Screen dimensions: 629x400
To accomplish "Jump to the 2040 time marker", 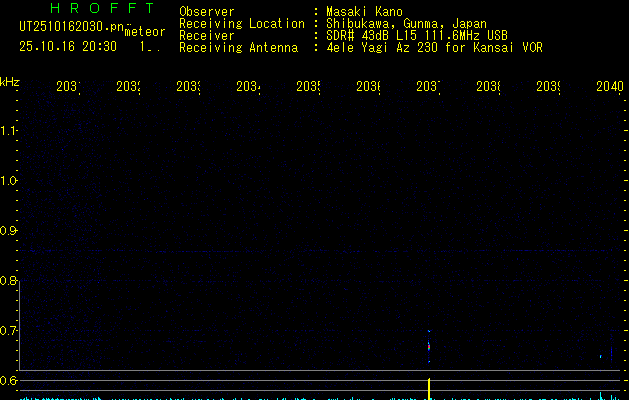I will [609, 87].
